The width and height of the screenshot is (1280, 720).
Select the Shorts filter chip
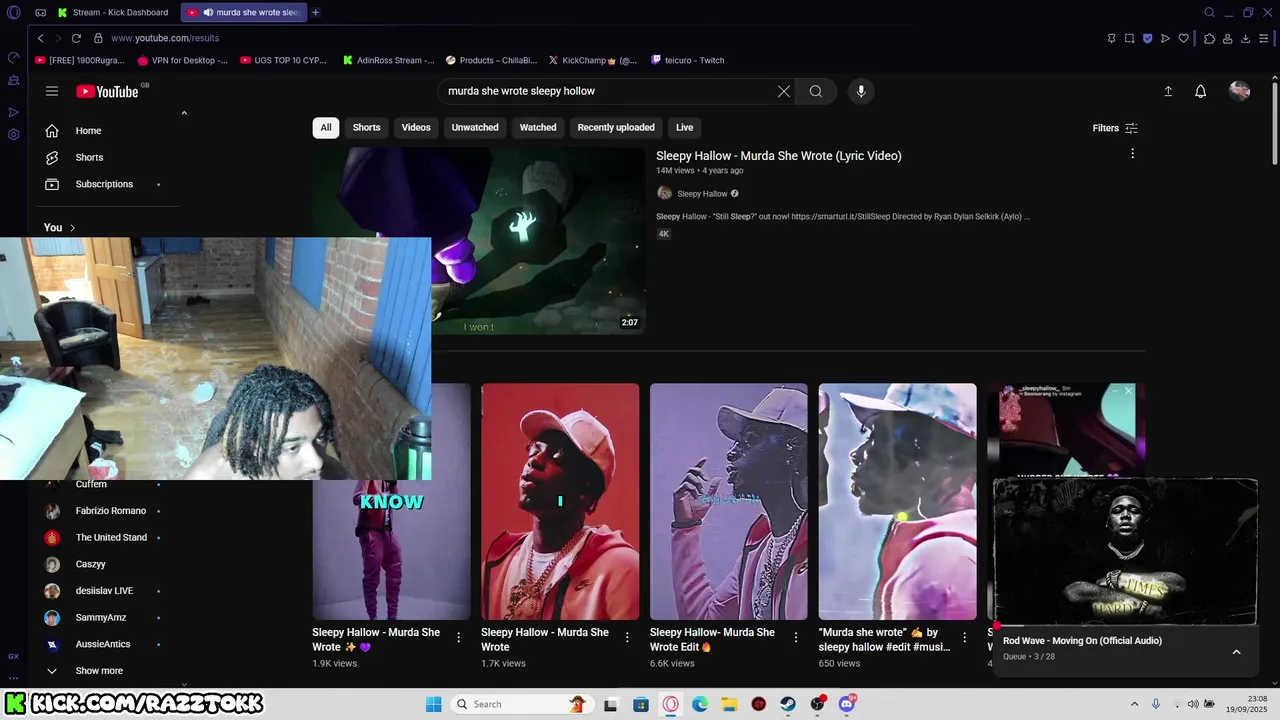pyautogui.click(x=366, y=128)
